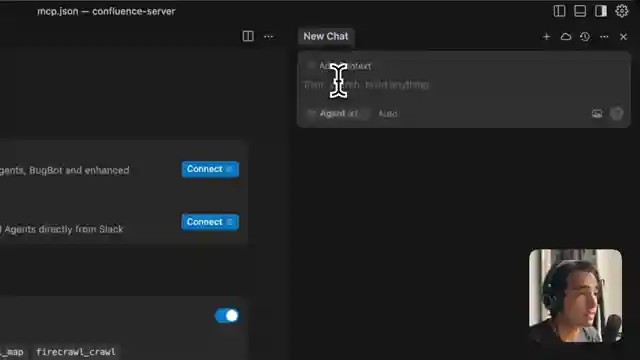Open editor more actions ellipsis
This screenshot has height=360, width=640.
click(x=269, y=37)
